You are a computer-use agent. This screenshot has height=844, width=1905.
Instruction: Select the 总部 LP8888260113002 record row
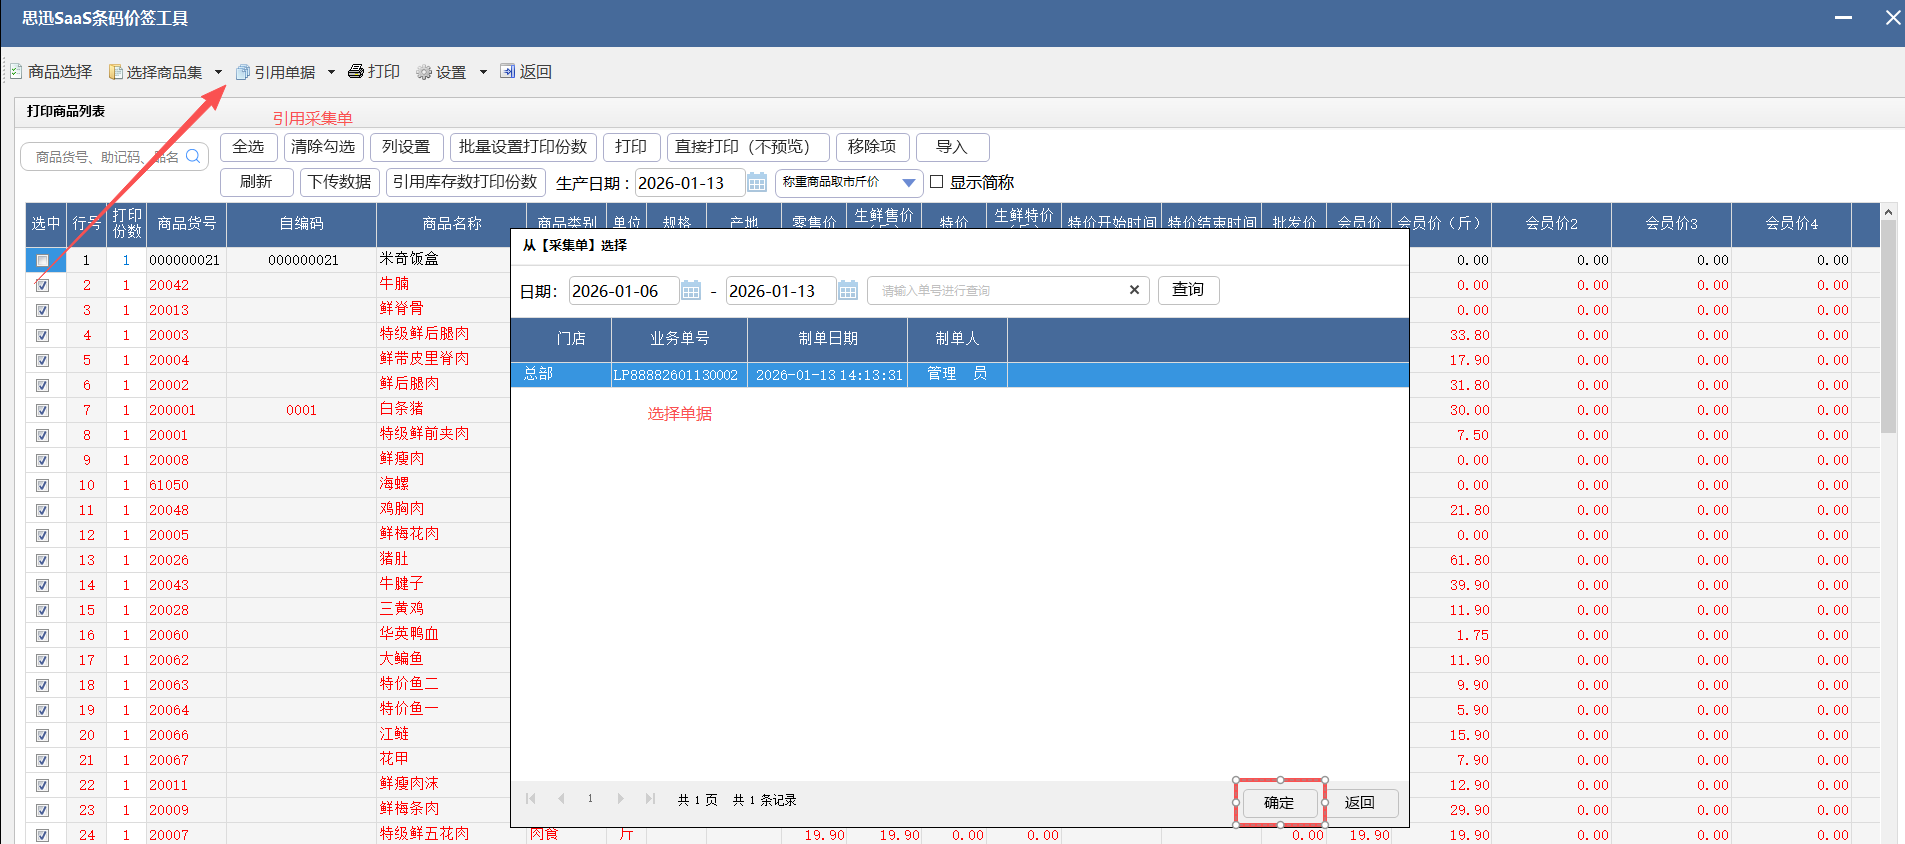[760, 375]
